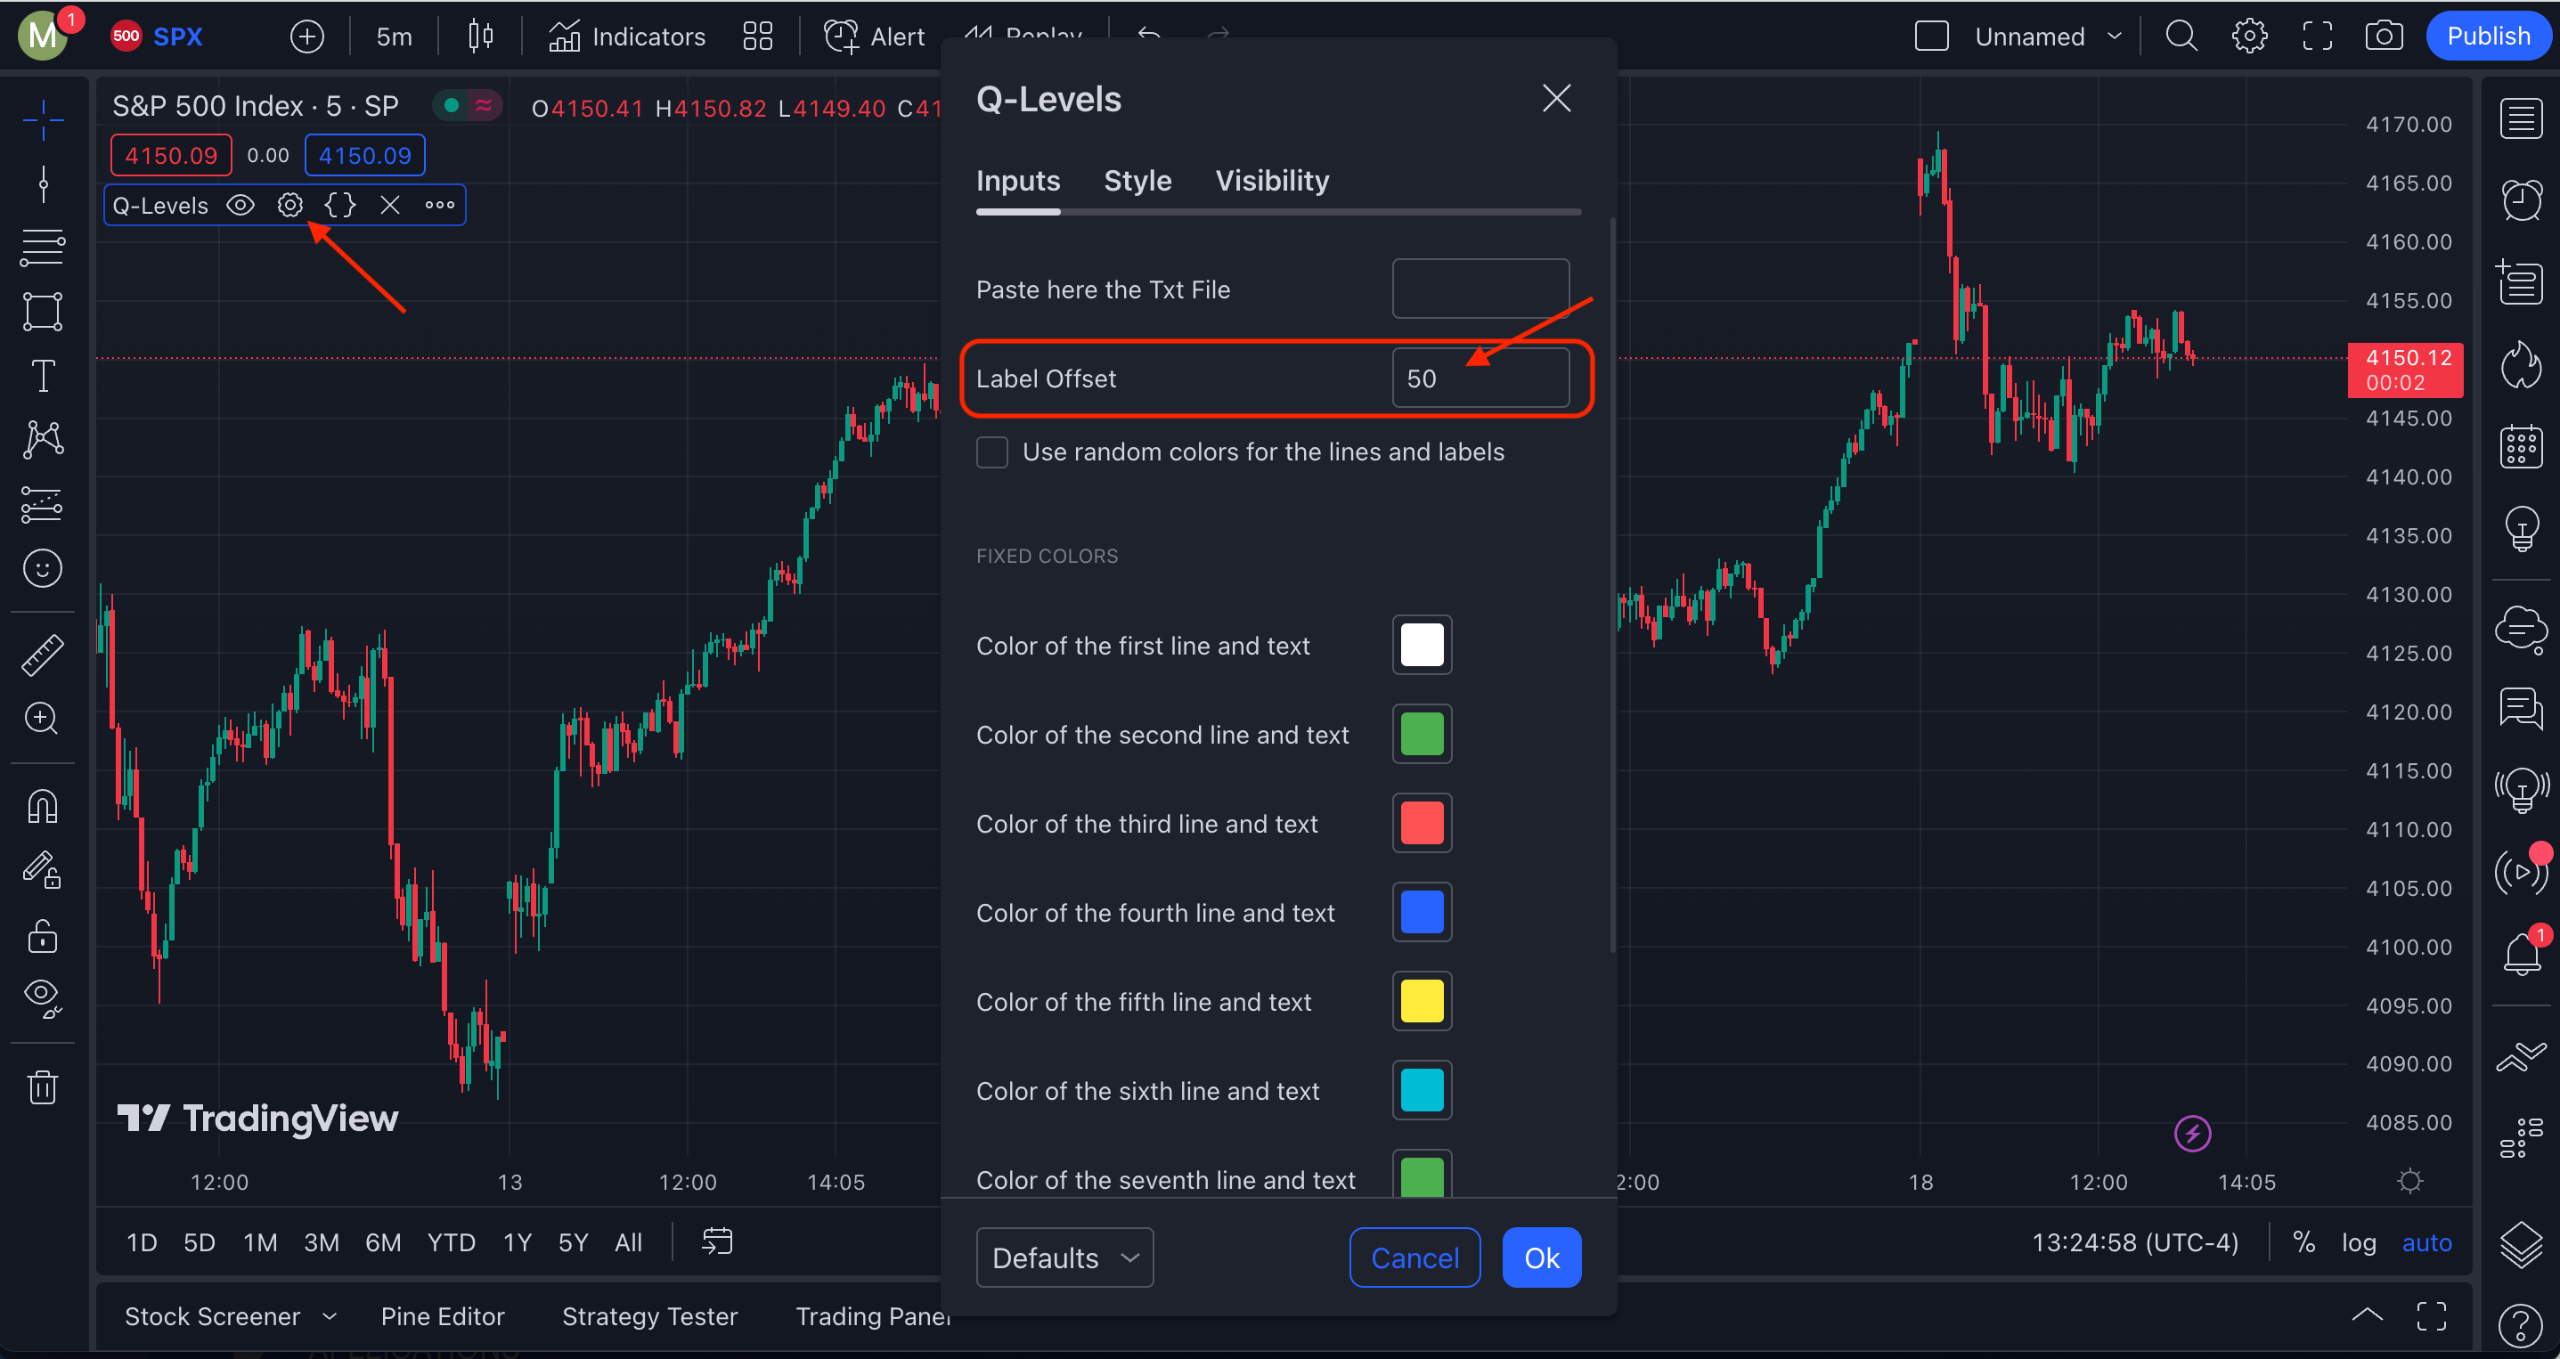Confirm settings with the Ok button
Image resolution: width=2560 pixels, height=1359 pixels.
[x=1541, y=1257]
